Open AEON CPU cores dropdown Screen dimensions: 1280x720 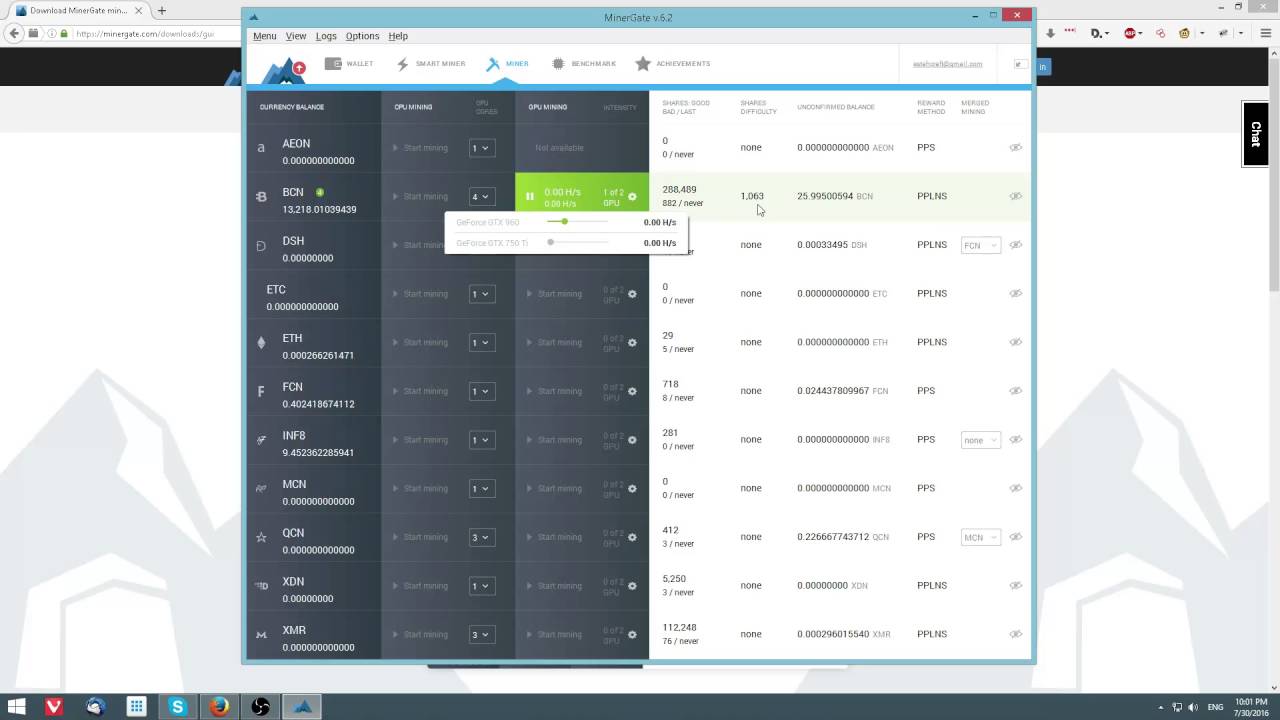point(482,148)
